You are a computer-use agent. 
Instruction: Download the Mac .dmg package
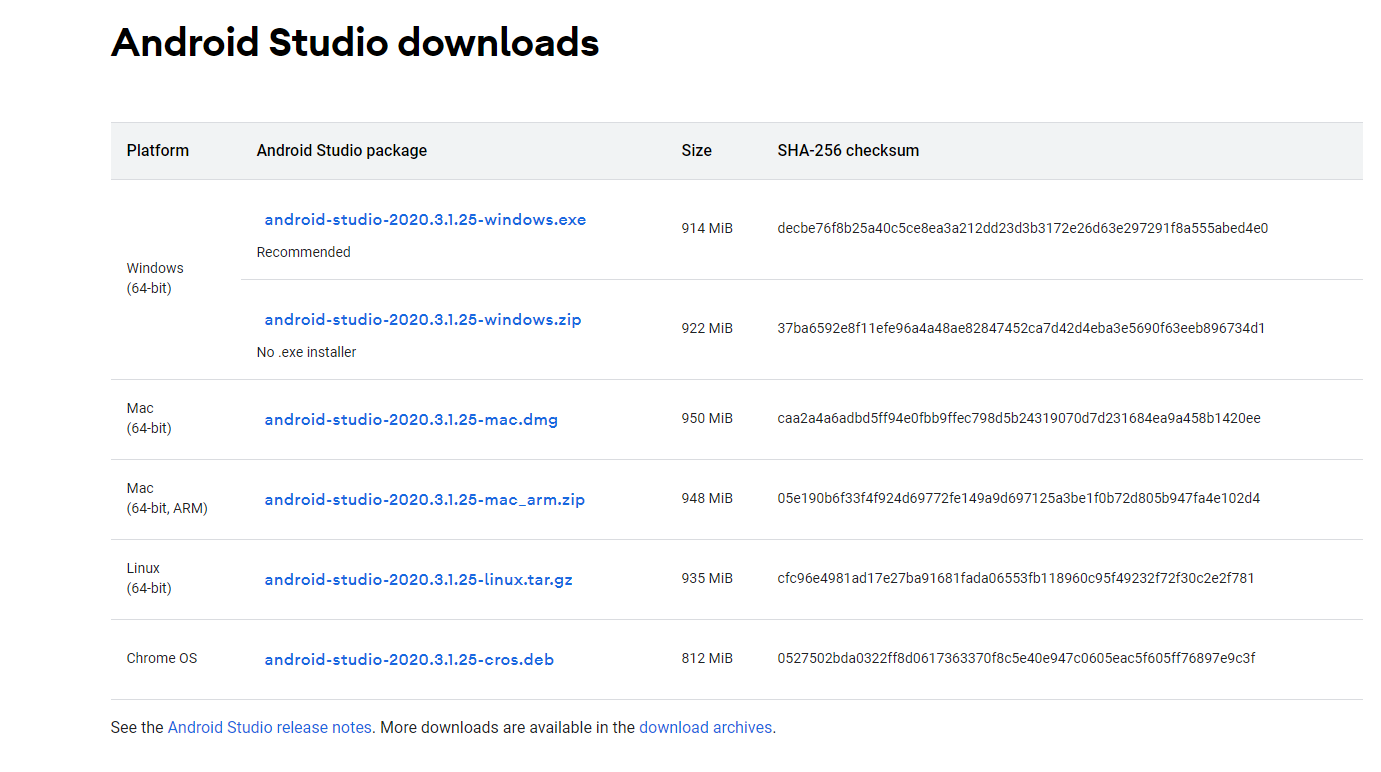click(x=410, y=419)
